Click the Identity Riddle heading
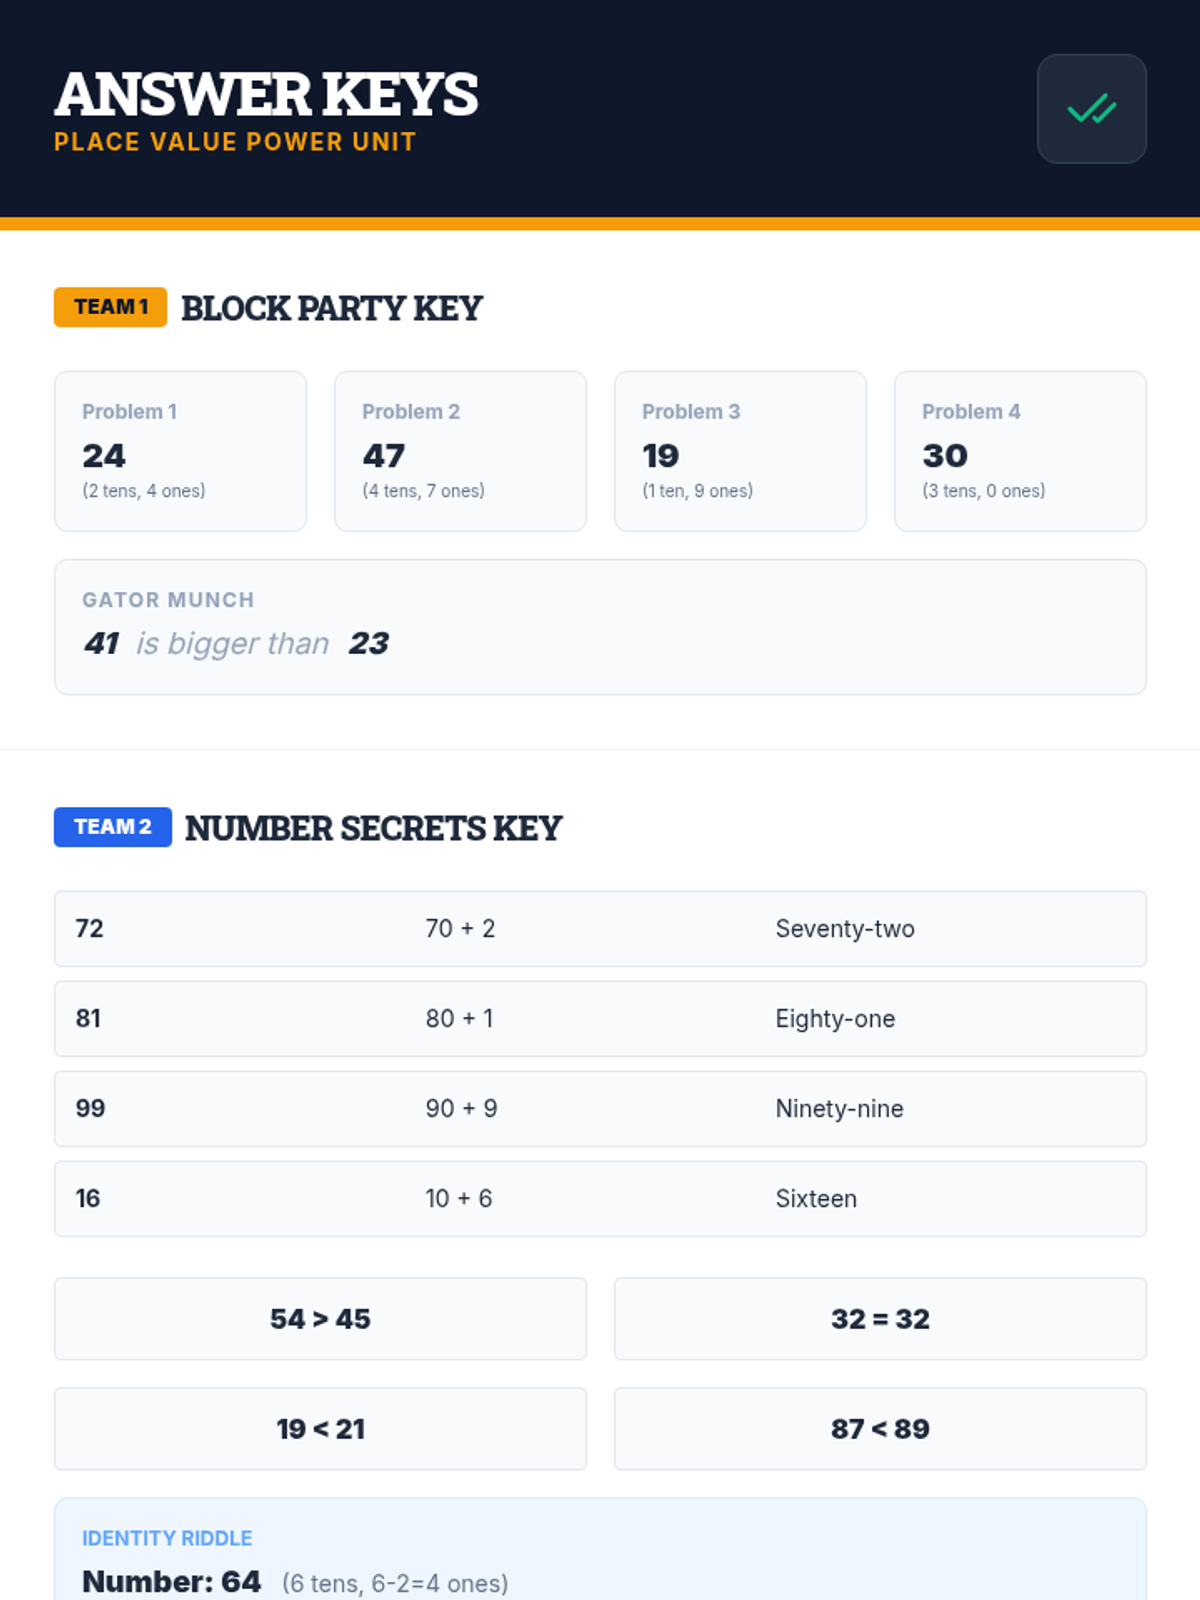 coord(167,1538)
